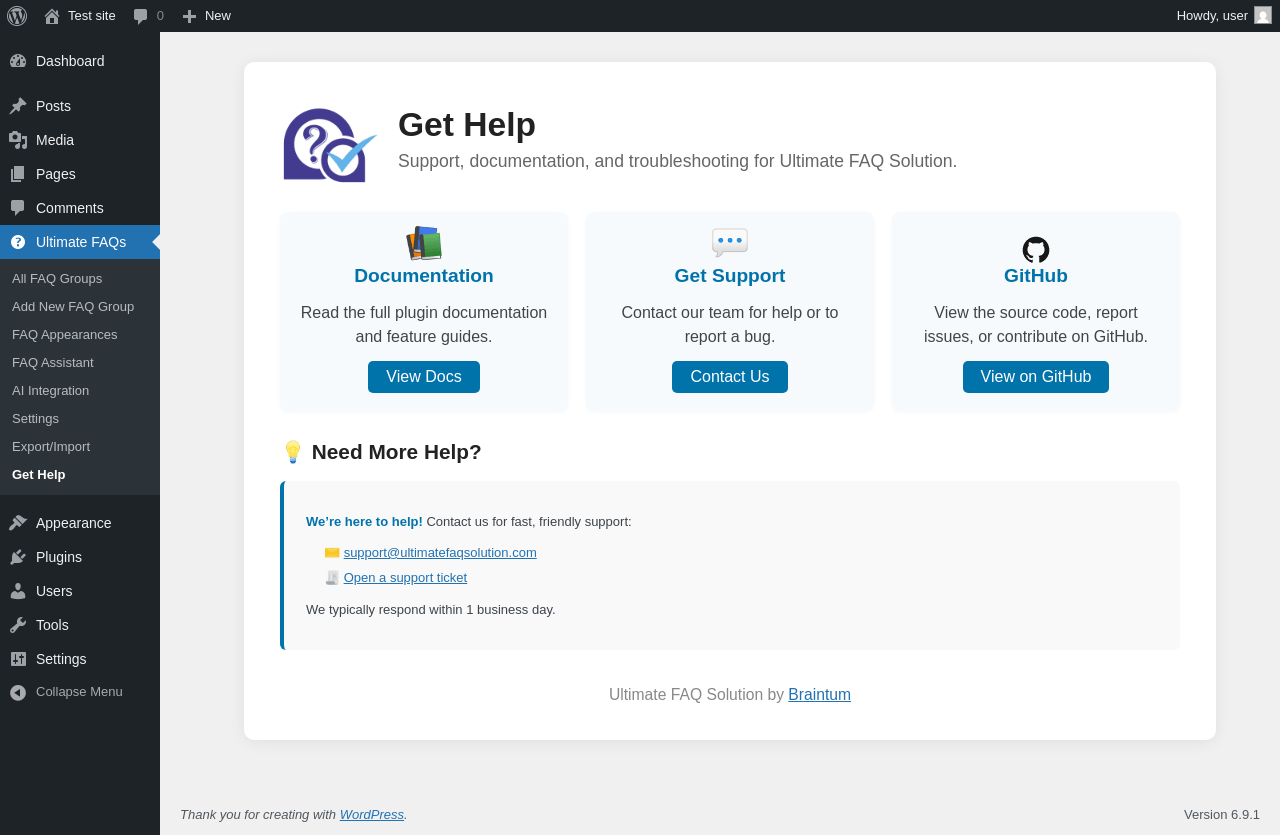The width and height of the screenshot is (1280, 835).
Task: Click the View Docs button
Action: [424, 377]
